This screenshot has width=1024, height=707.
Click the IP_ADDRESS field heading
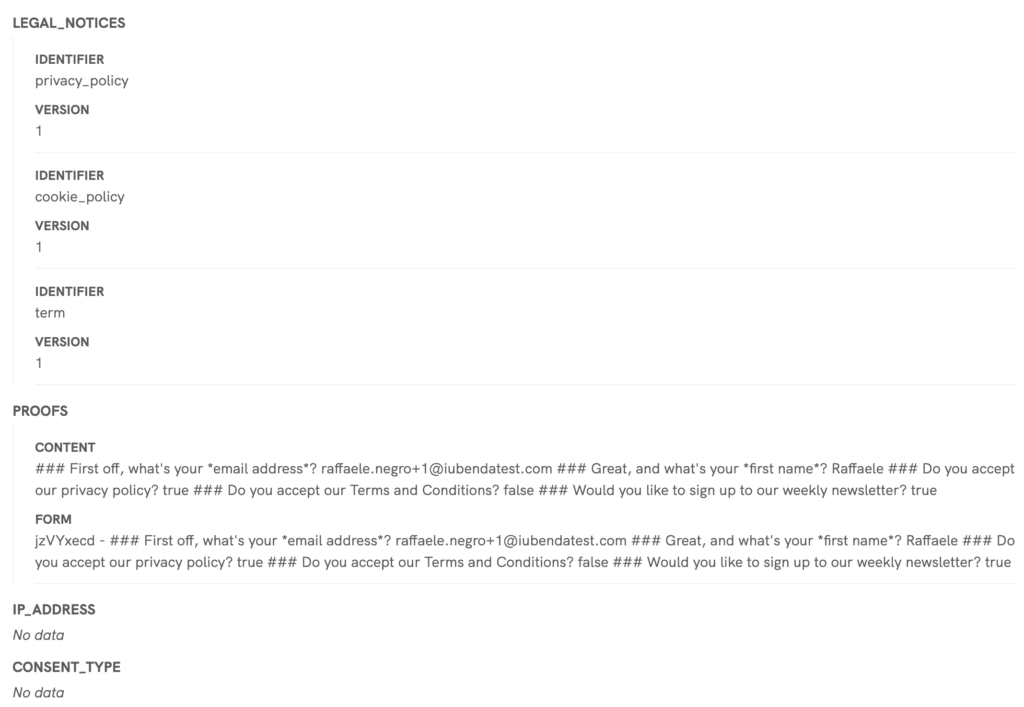(54, 609)
